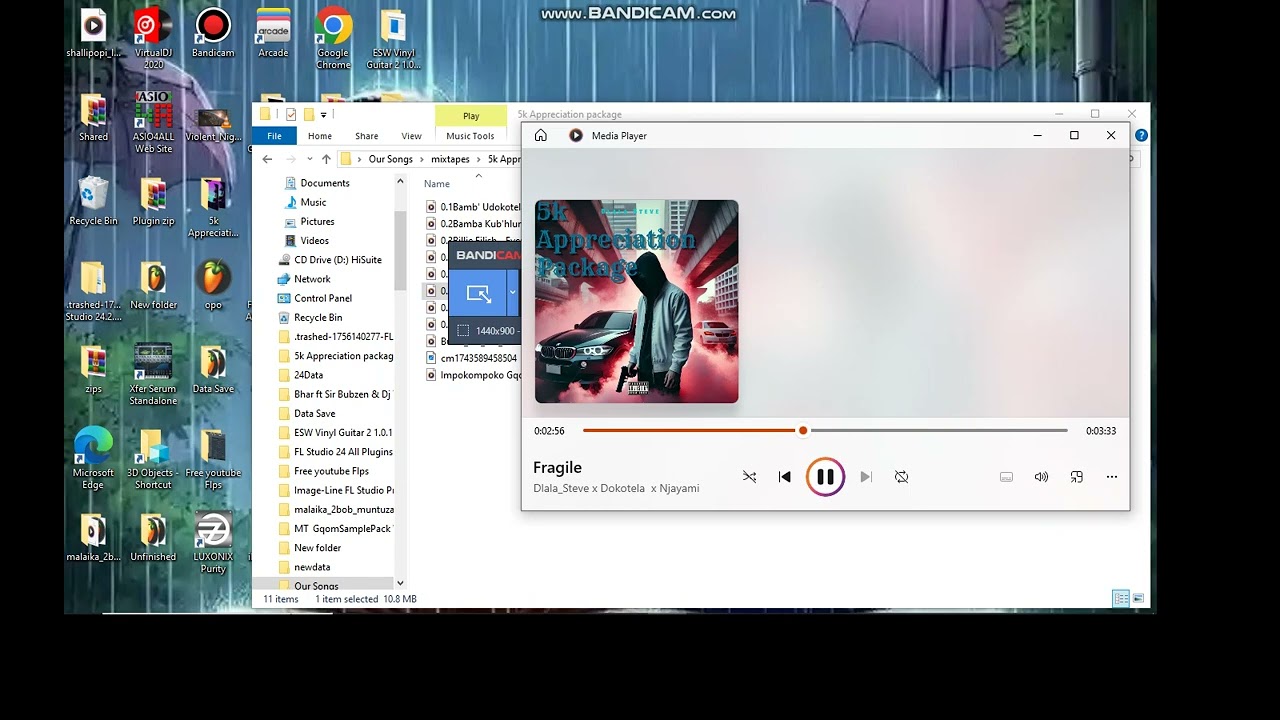Select Control Panel in the navigation pane

pyautogui.click(x=323, y=298)
